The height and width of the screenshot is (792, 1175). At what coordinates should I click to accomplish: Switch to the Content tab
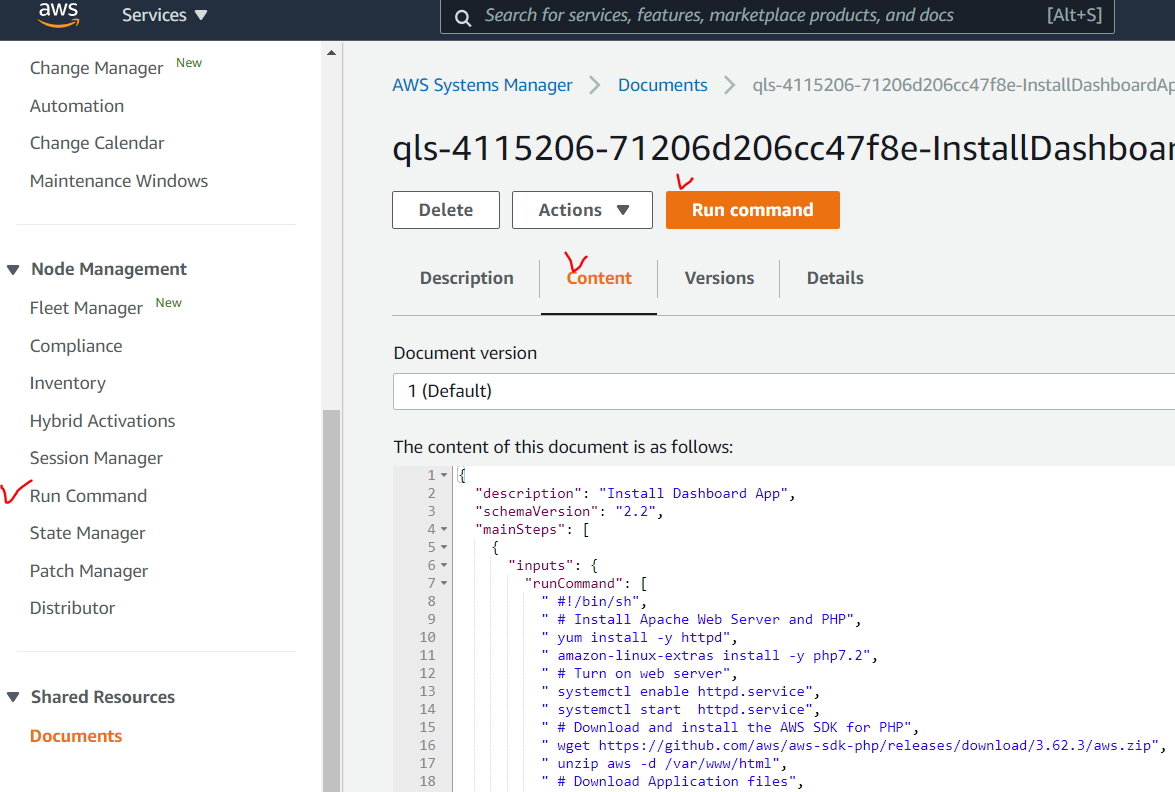[599, 278]
